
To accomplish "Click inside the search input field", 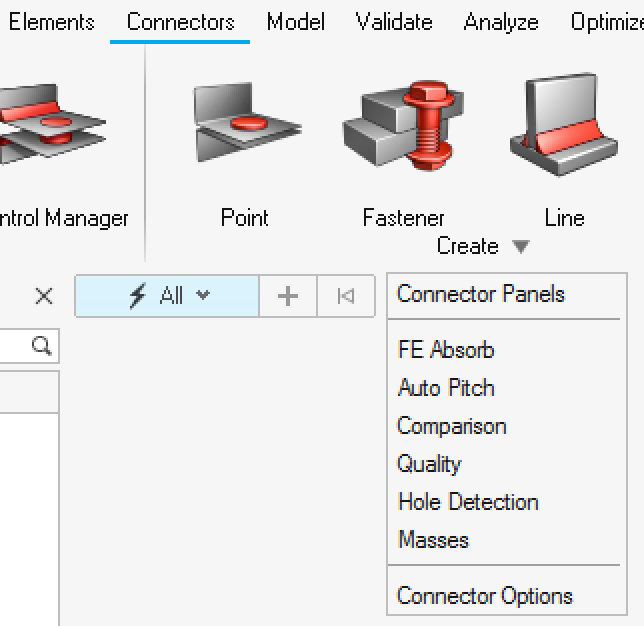I will tap(16, 346).
